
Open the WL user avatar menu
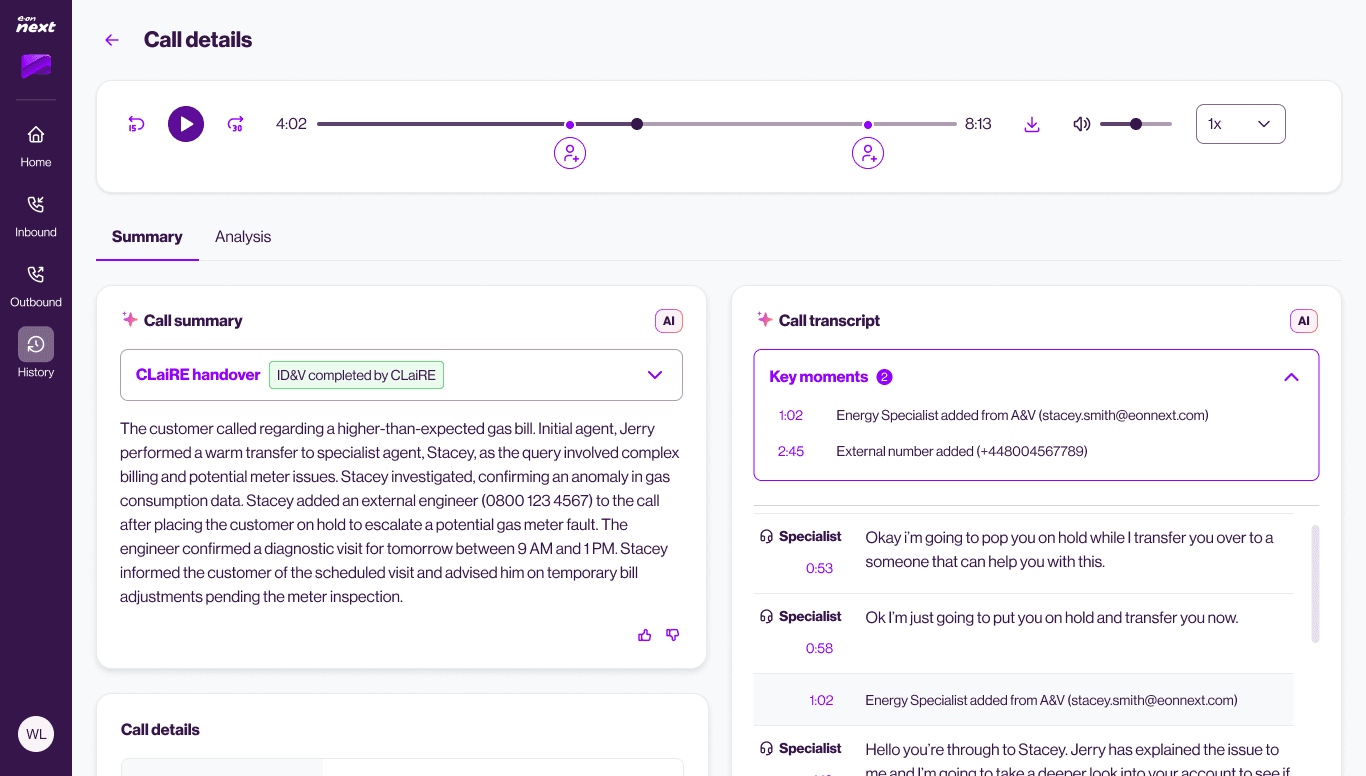tap(36, 734)
